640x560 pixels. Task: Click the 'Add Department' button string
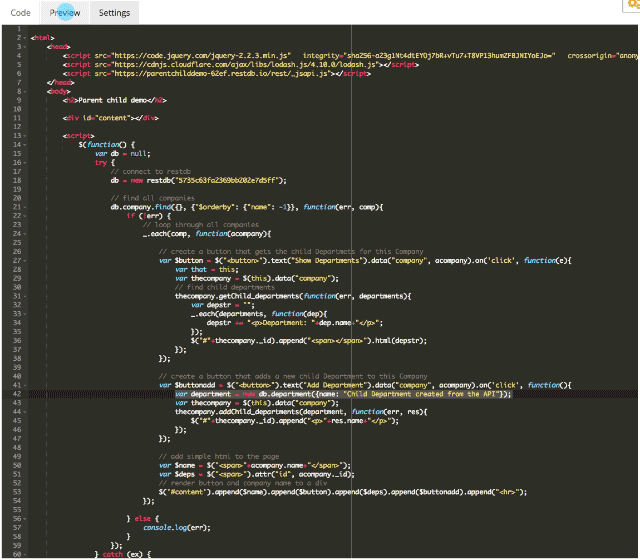tap(334, 385)
